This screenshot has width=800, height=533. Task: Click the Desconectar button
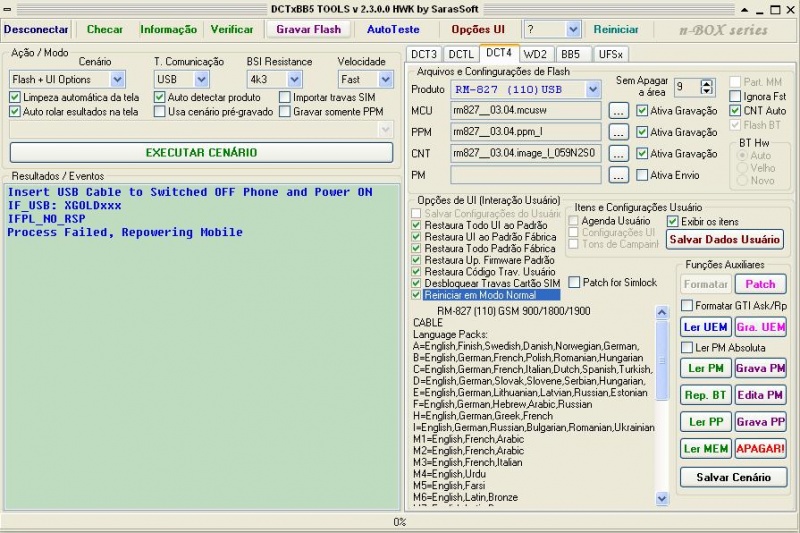coord(36,29)
